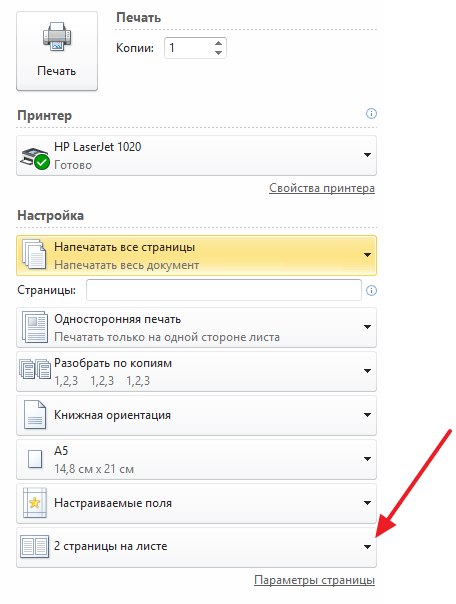Click the HP LaserJet 1020 printer status icon
This screenshot has height=604, width=456.
[x=35, y=158]
